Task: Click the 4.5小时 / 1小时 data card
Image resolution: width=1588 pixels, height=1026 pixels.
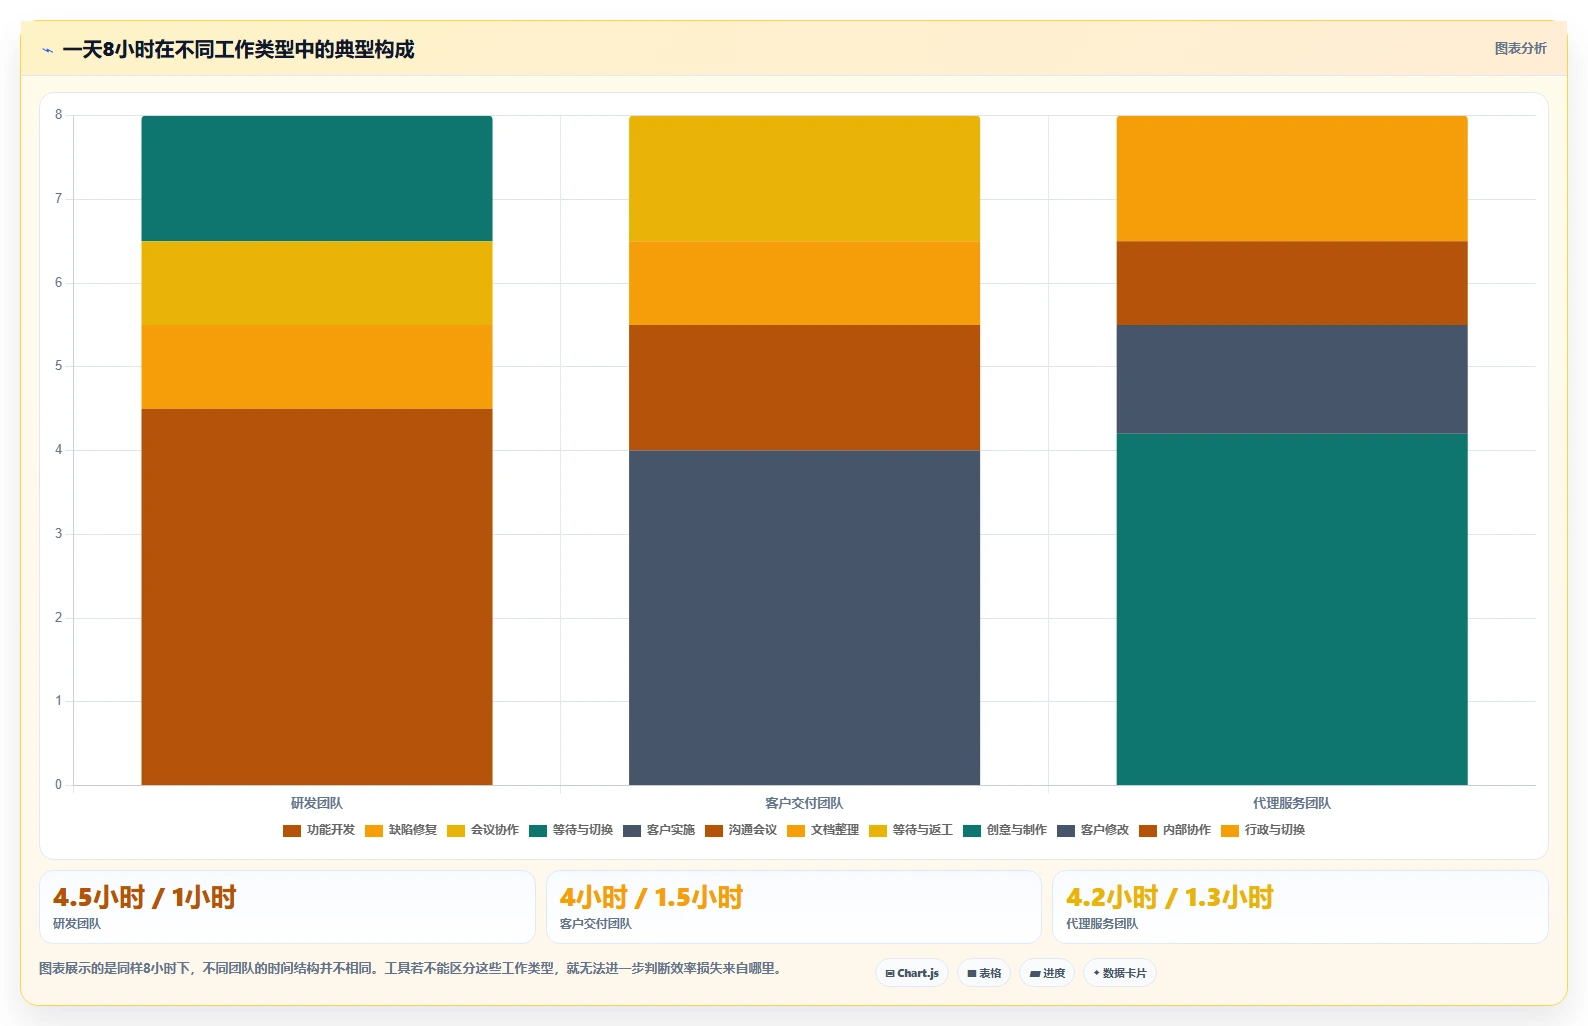Action: (x=287, y=907)
